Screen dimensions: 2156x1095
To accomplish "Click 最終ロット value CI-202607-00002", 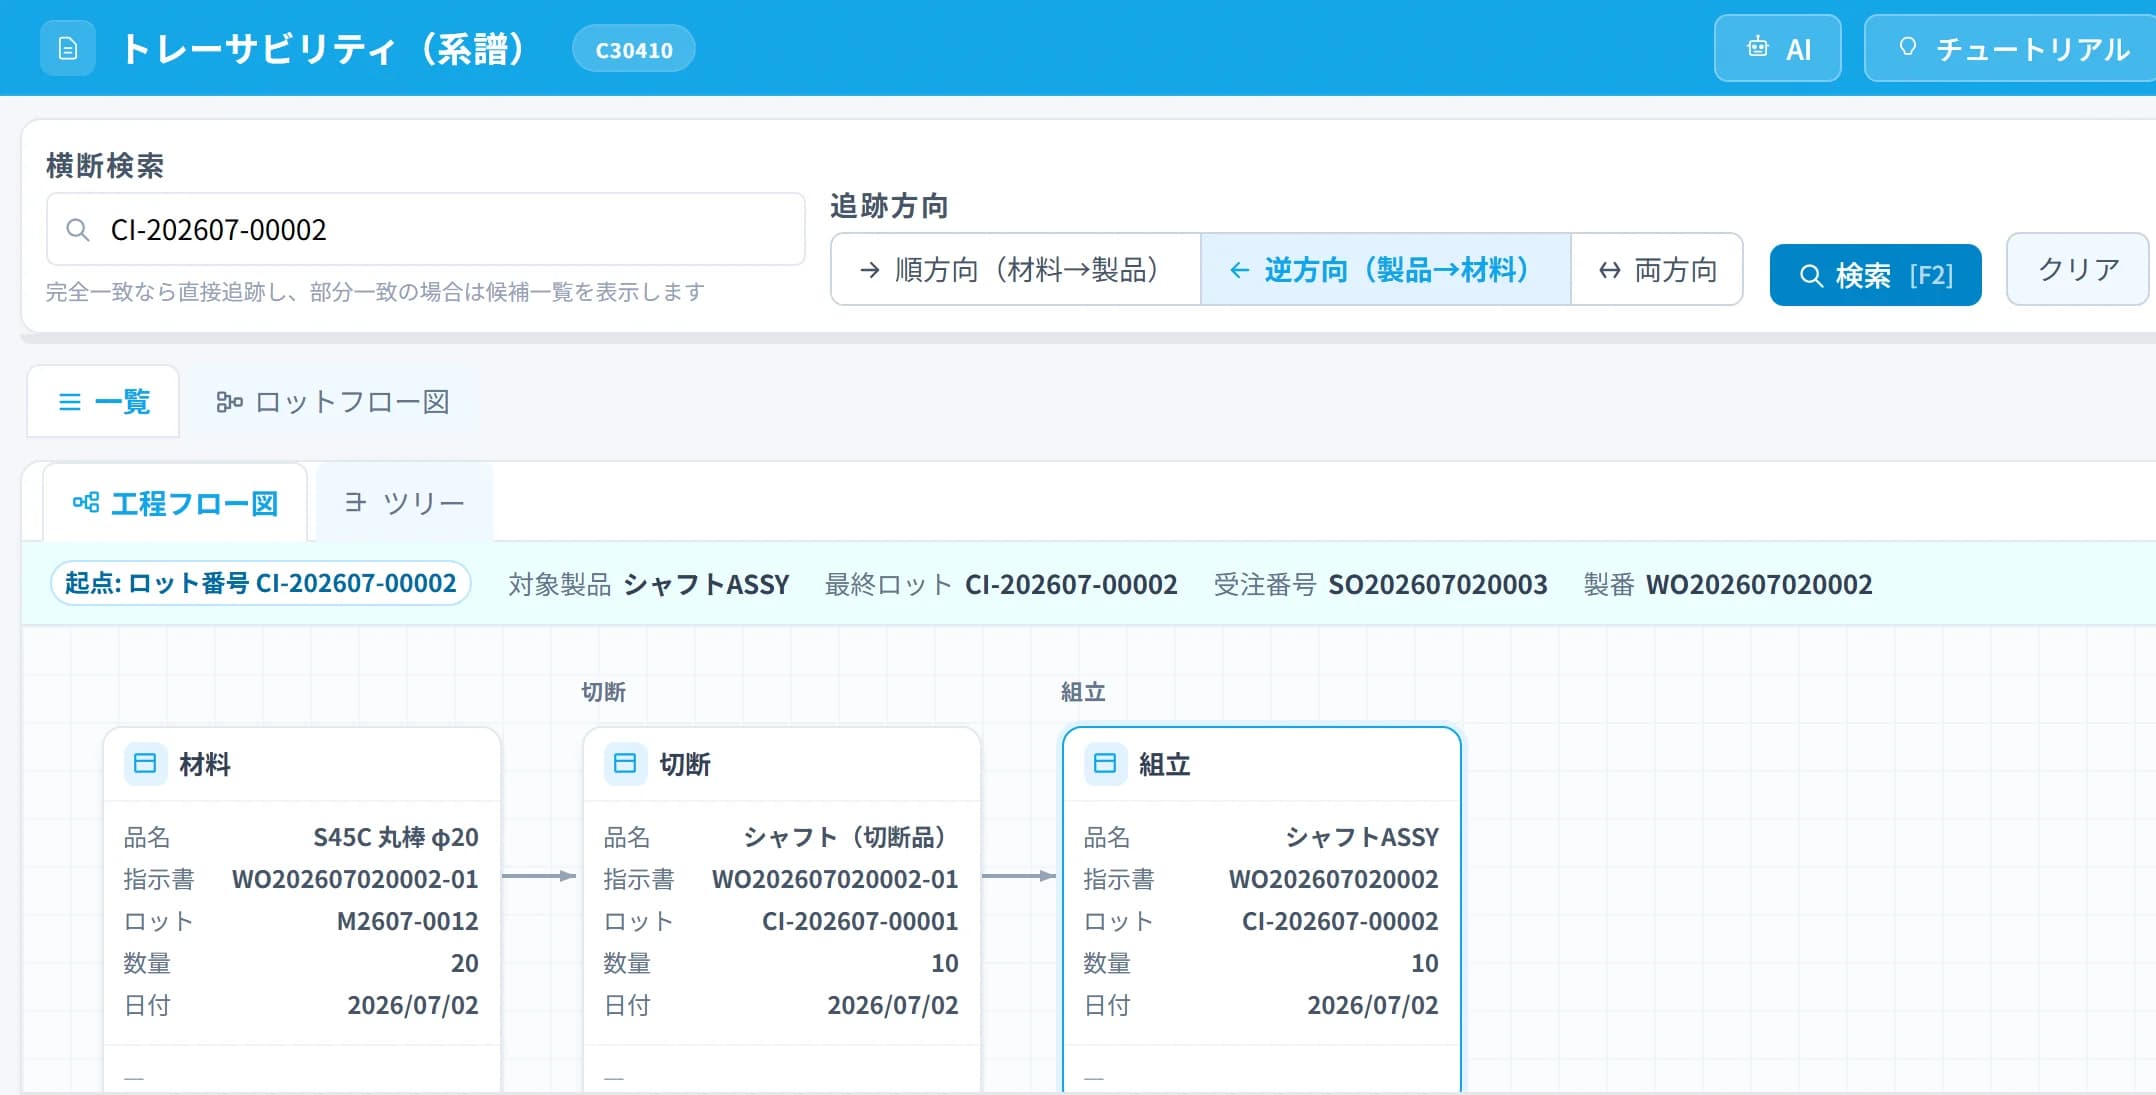I will tap(1071, 584).
